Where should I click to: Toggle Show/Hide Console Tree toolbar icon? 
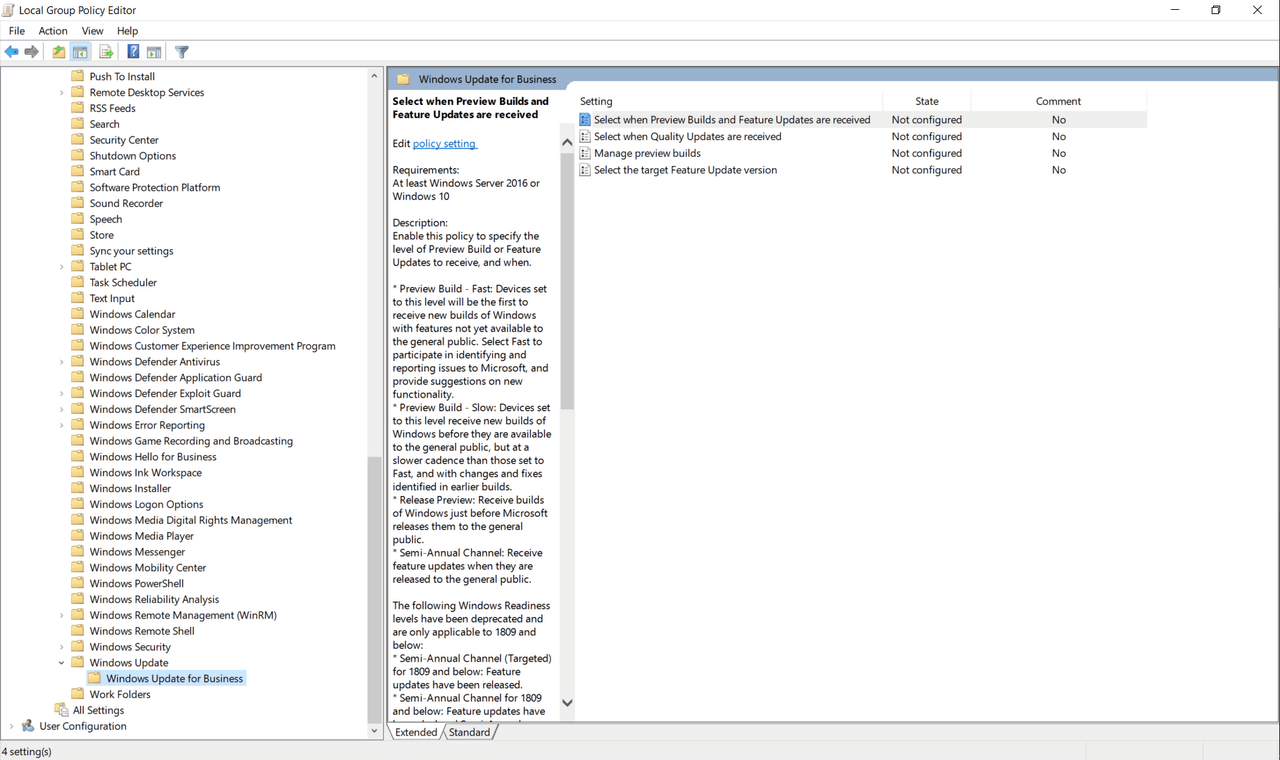(x=80, y=52)
